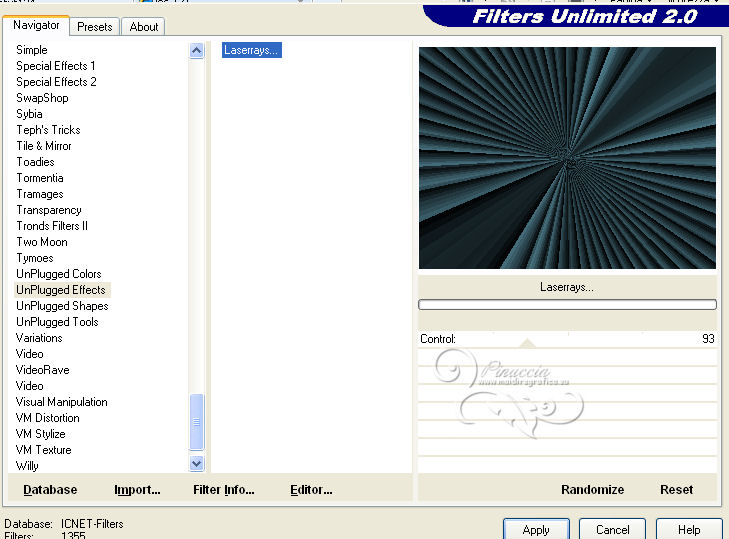Open Filter Info...
729x539 pixels.
tap(224, 490)
